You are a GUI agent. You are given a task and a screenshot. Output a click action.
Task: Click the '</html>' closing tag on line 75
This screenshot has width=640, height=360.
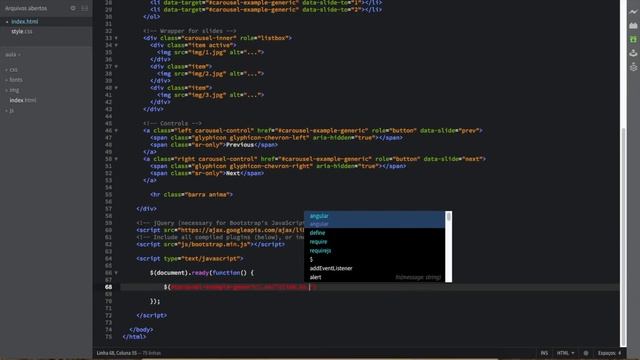(134, 337)
